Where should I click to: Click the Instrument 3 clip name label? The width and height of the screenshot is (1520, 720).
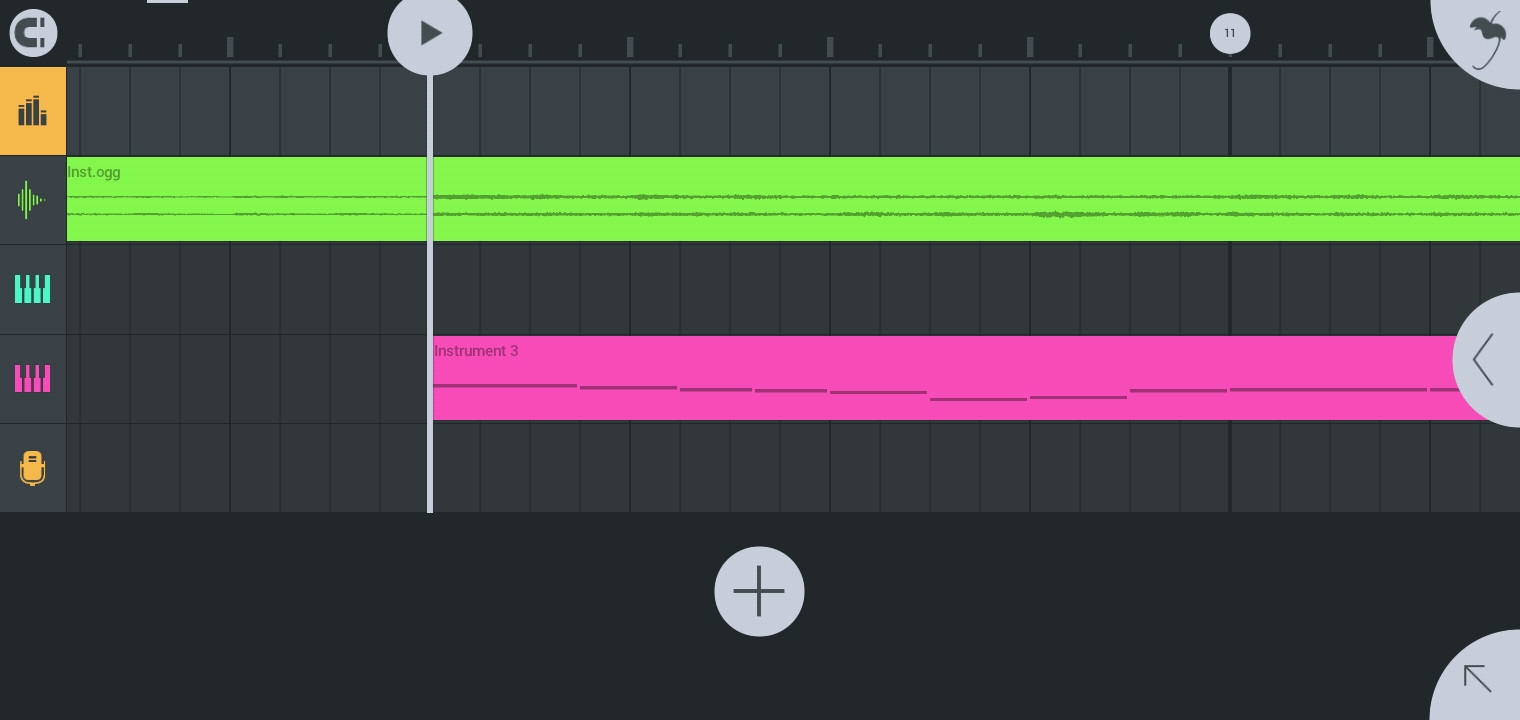click(476, 351)
